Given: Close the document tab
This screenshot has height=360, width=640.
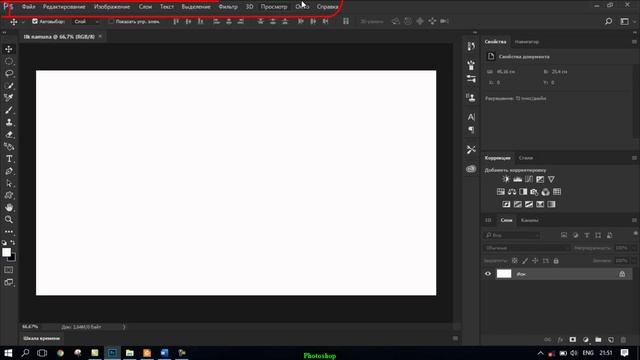Looking at the screenshot, I should pos(100,36).
